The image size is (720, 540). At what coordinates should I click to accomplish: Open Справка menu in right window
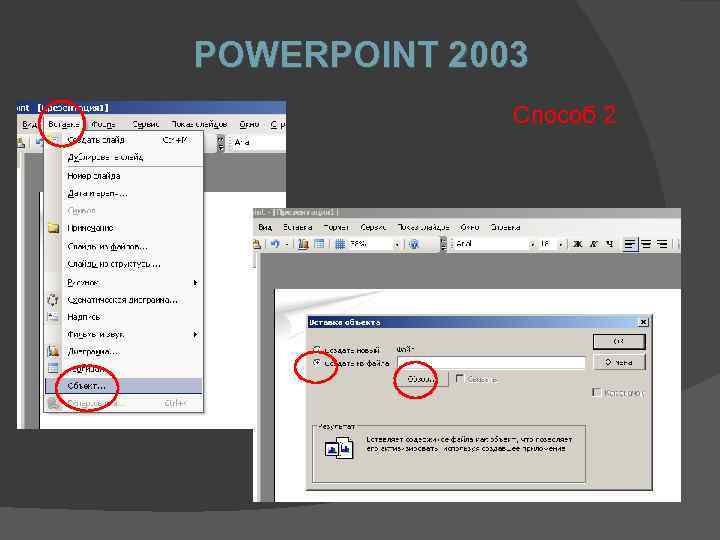coord(505,227)
